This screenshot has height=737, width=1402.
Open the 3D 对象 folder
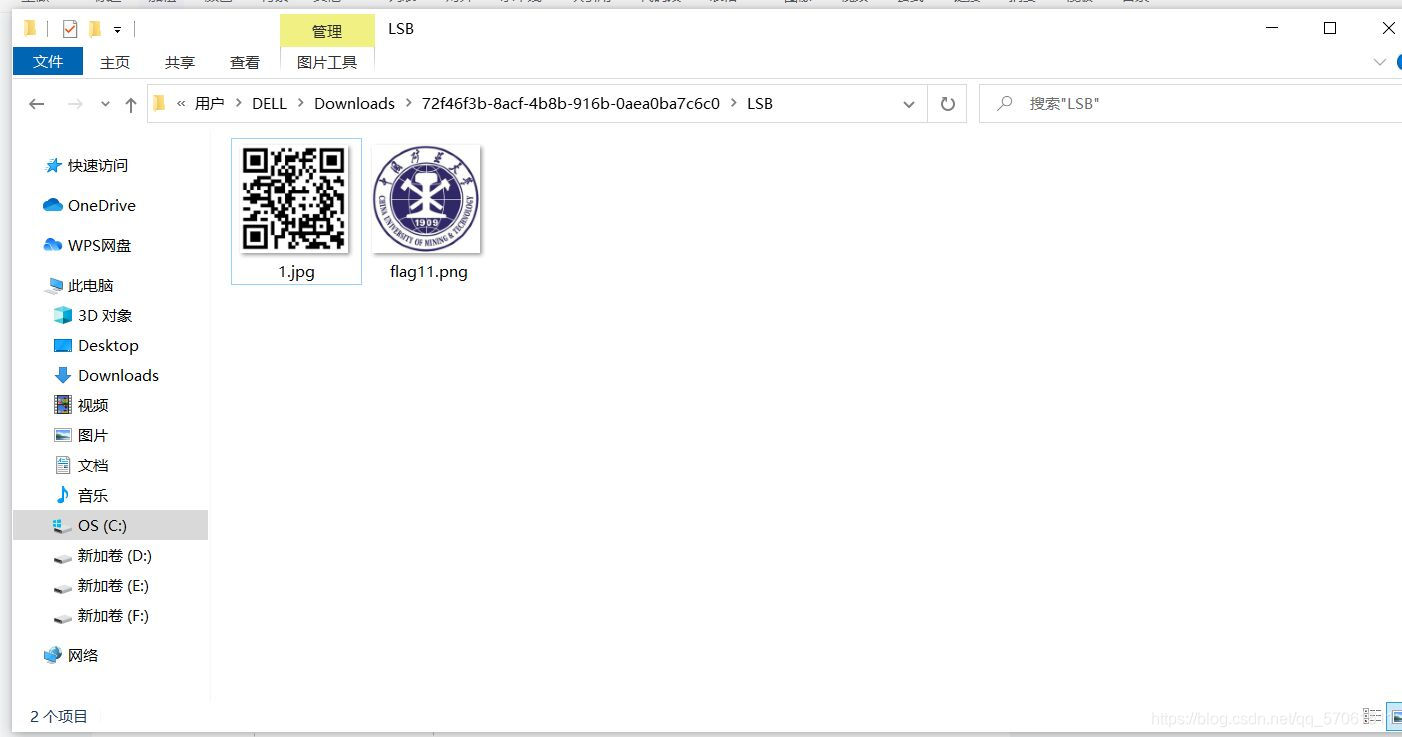click(93, 315)
